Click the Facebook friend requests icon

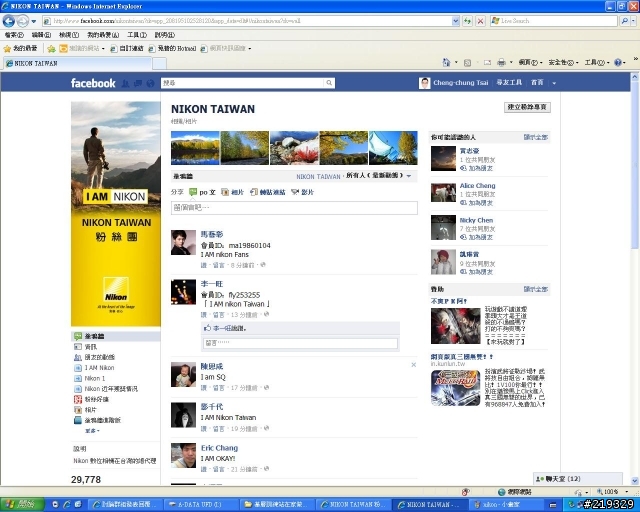[x=125, y=83]
